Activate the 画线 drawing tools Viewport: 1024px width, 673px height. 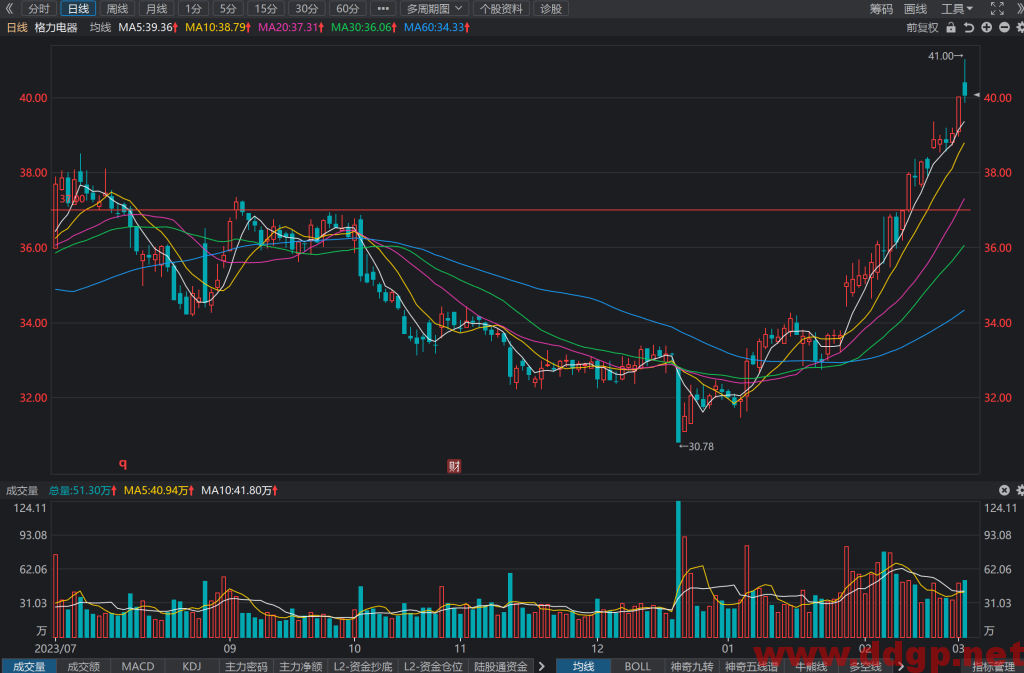click(916, 8)
